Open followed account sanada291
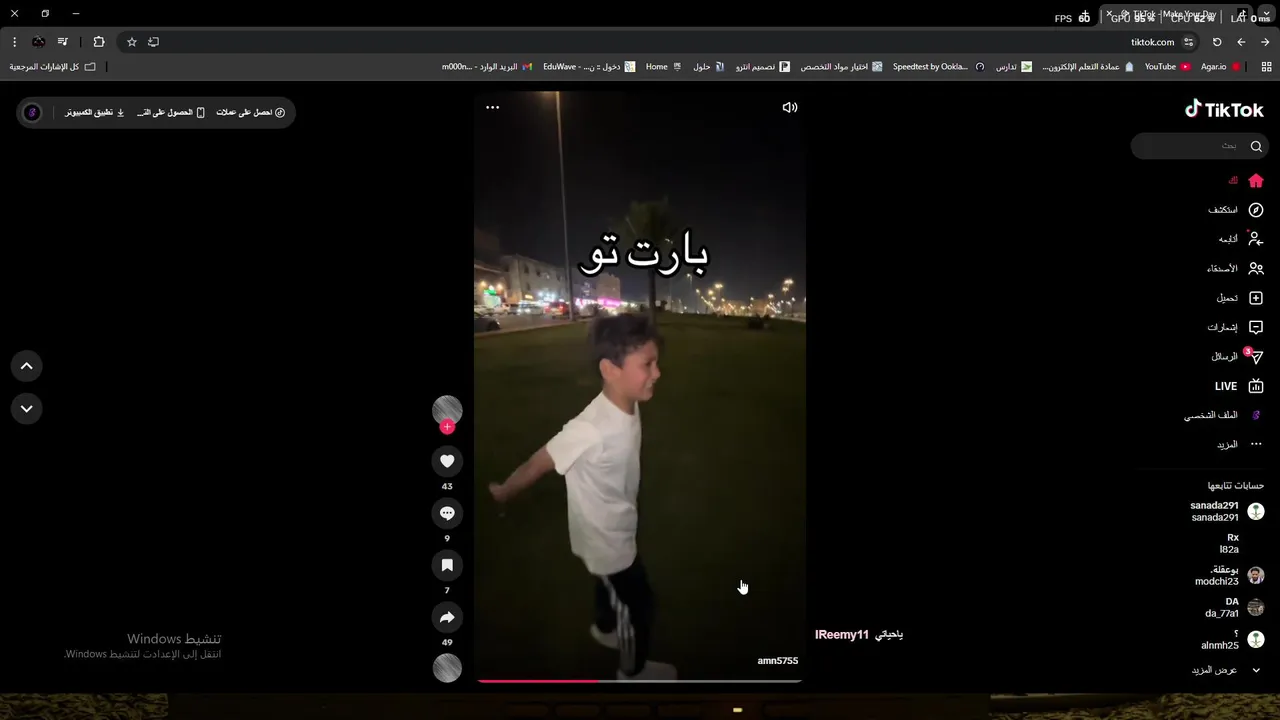Viewport: 1280px width, 720px height. point(1227,511)
